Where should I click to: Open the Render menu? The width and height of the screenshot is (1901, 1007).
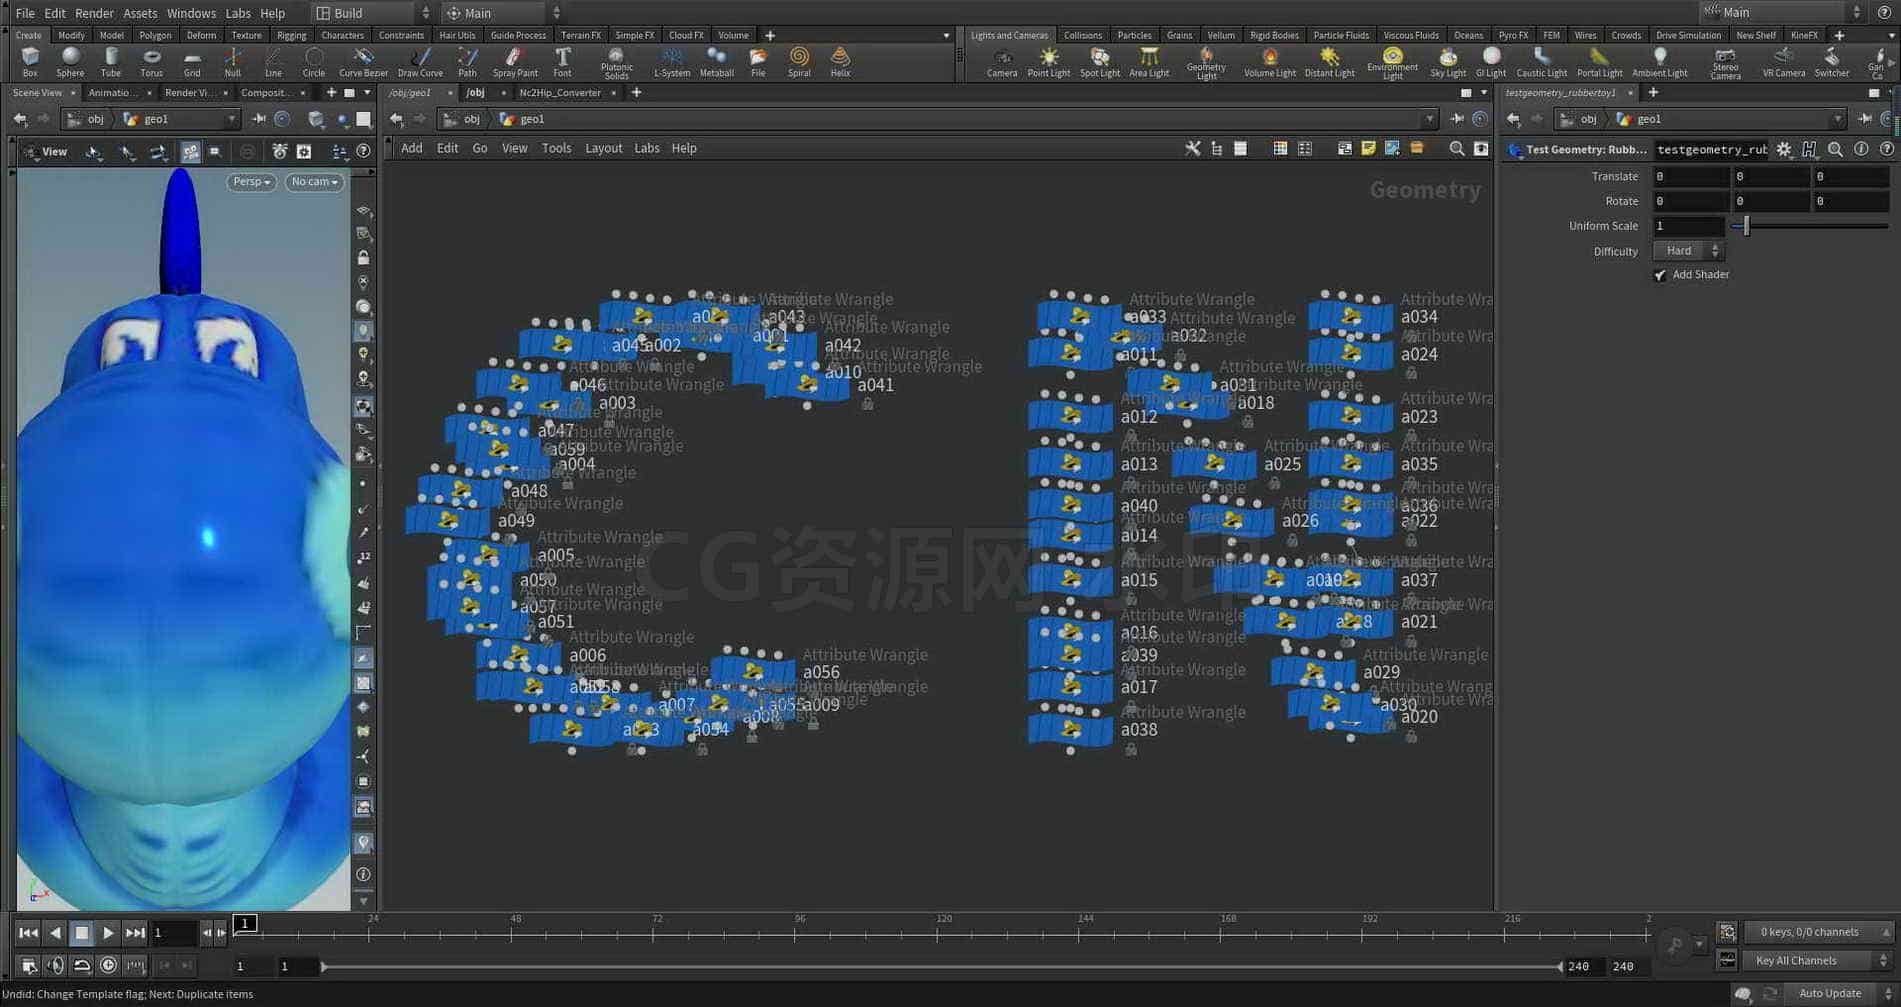[94, 13]
